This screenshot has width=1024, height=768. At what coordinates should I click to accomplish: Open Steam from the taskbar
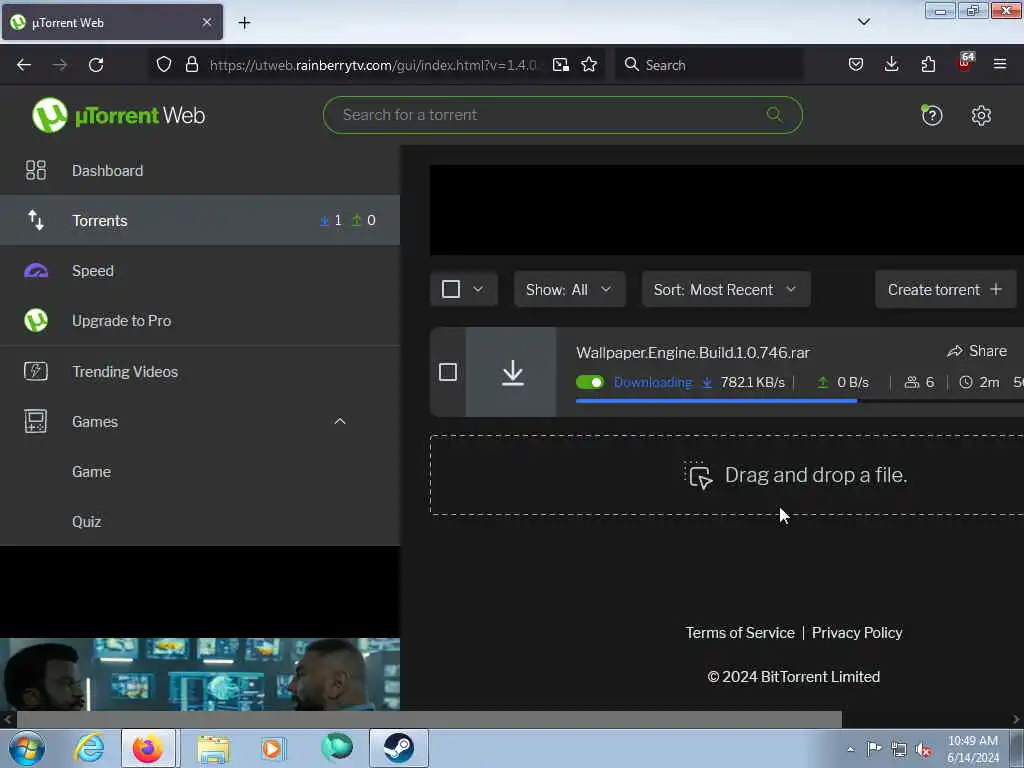pyautogui.click(x=398, y=748)
